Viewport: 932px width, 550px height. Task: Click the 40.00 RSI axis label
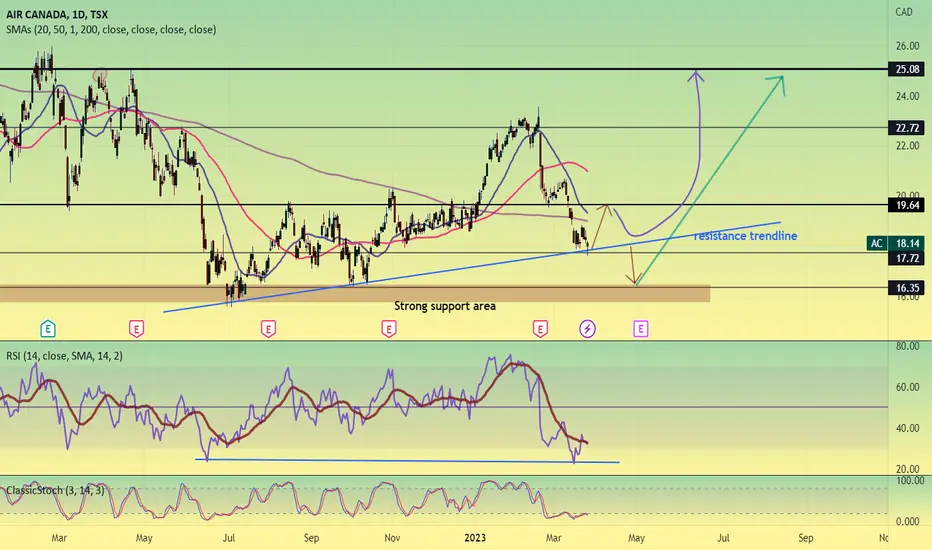click(x=907, y=428)
